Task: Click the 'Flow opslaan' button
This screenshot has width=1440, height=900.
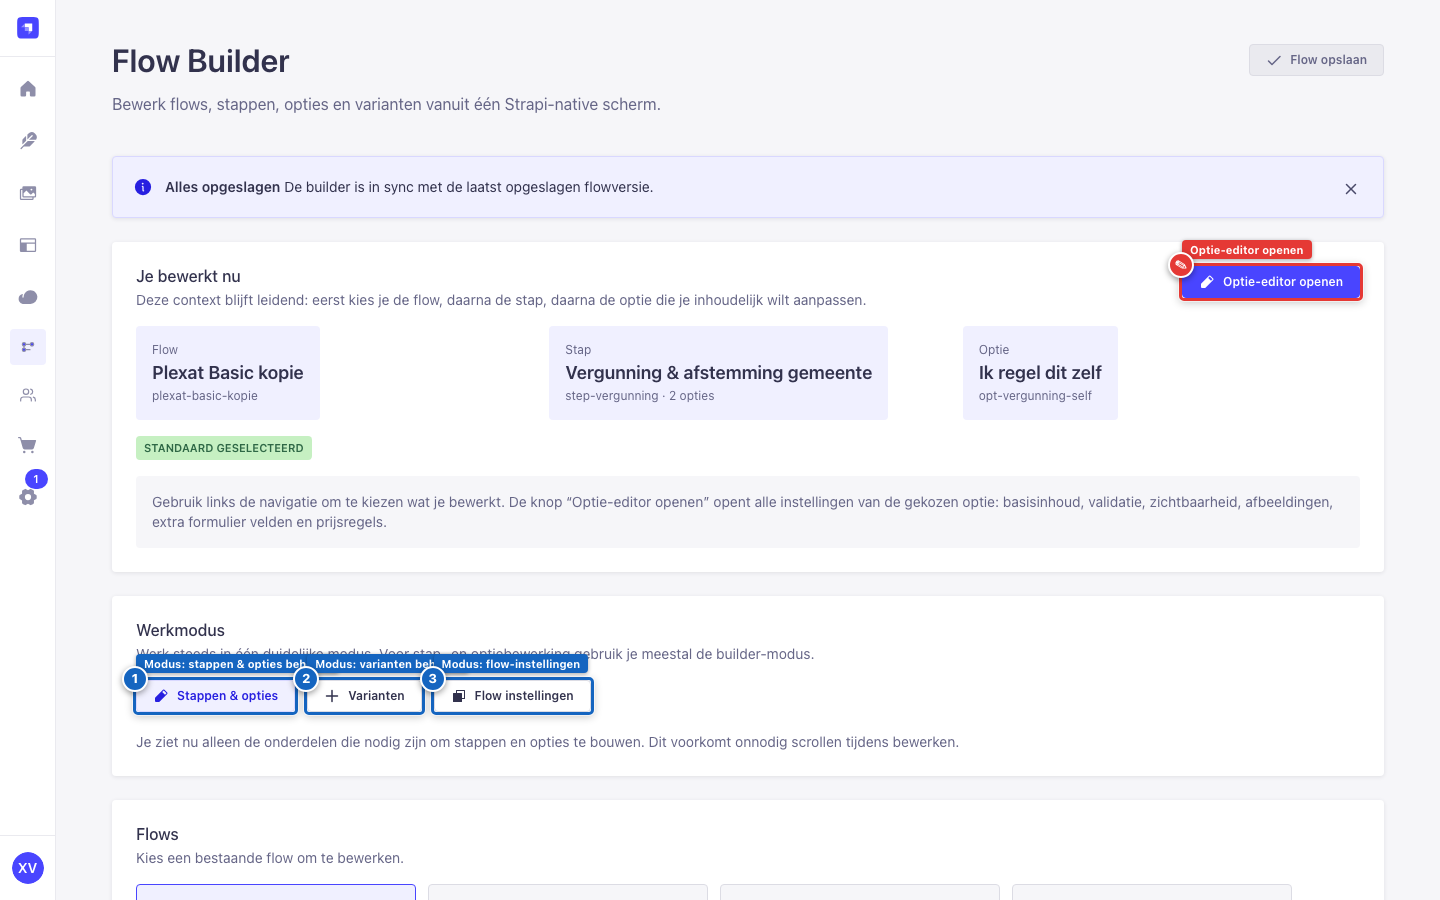Action: (x=1316, y=60)
